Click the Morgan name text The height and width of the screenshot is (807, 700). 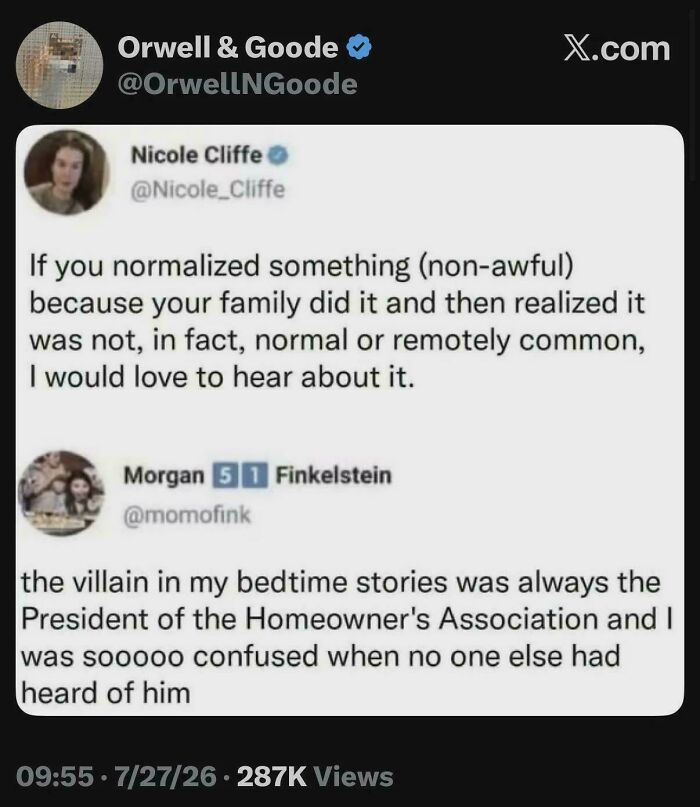164,475
